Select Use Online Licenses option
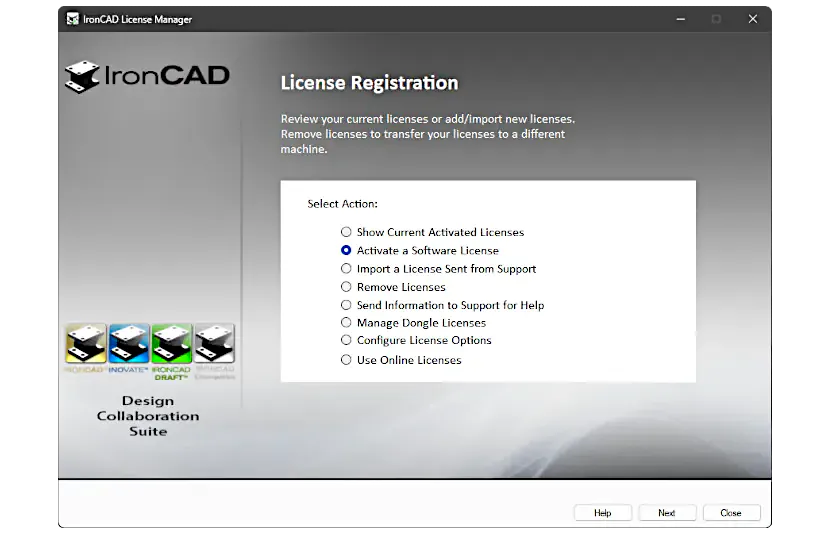Viewport: 831px width, 535px height. click(x=346, y=359)
